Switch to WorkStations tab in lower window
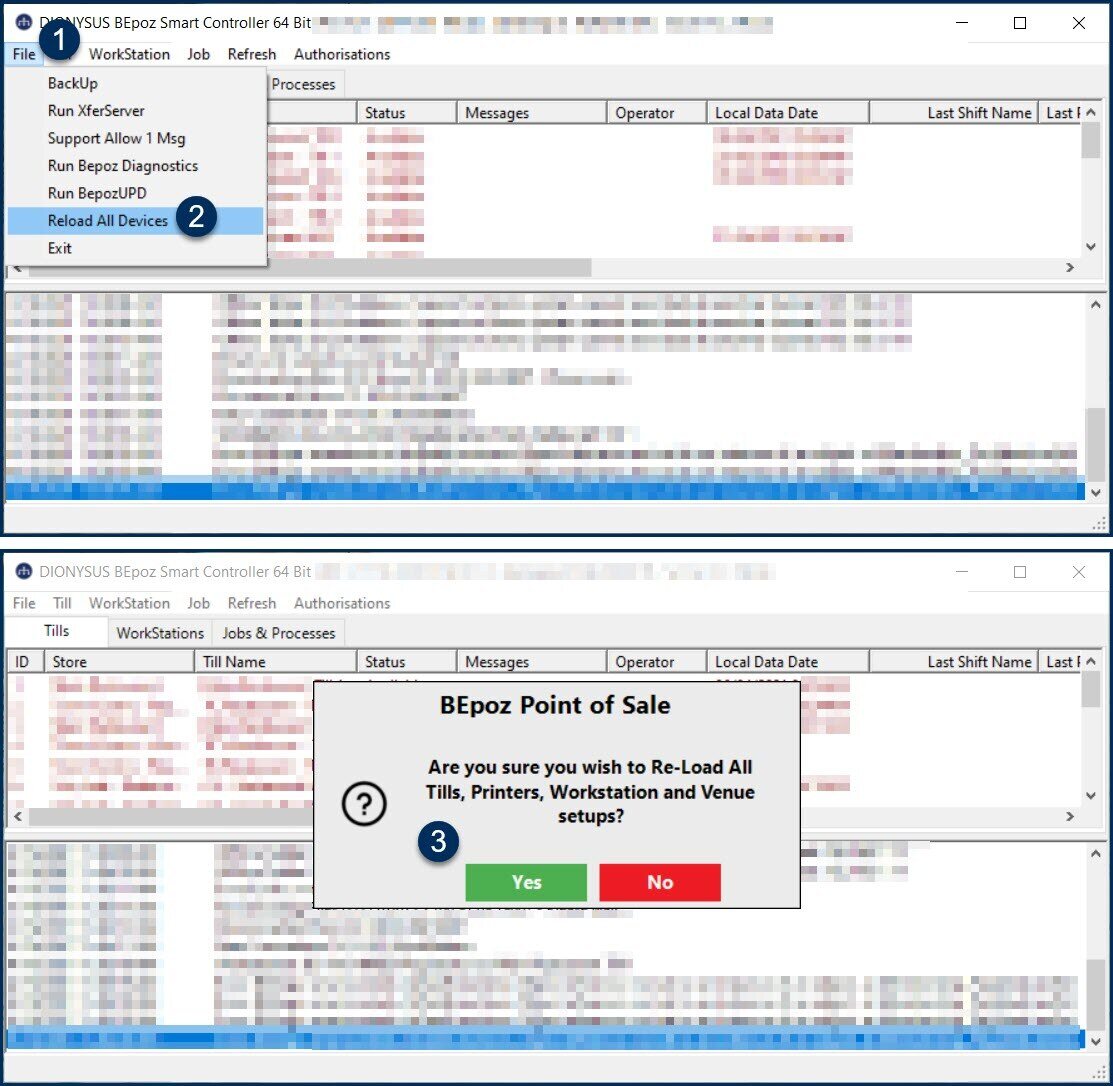Viewport: 1113px width, 1086px height. 160,633
